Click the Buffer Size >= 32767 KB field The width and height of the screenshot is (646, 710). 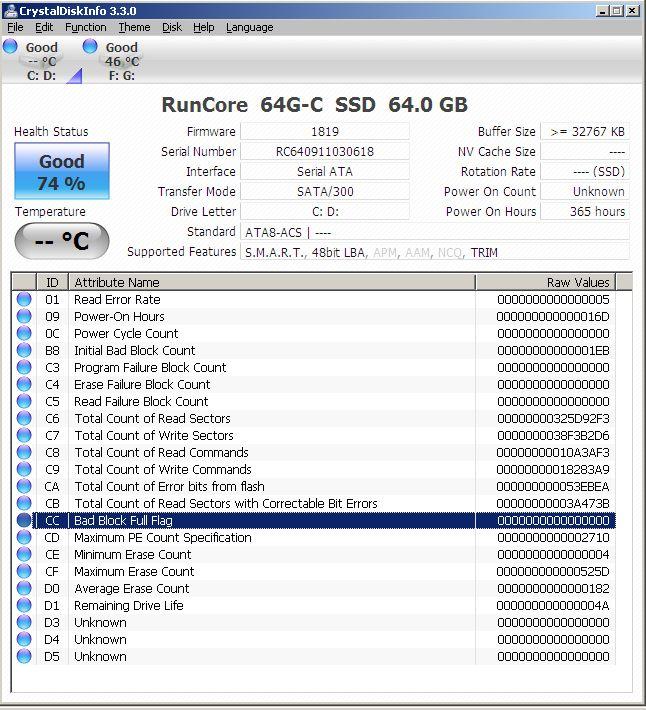585,132
